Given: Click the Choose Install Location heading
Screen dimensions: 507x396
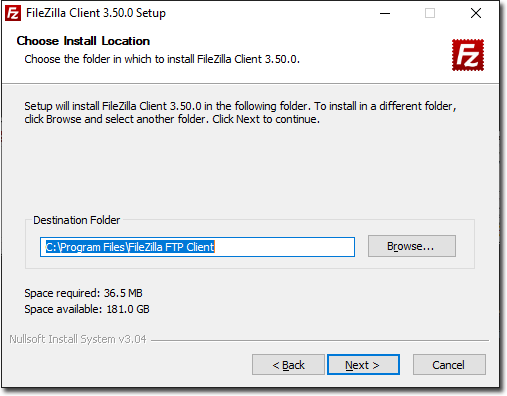Looking at the screenshot, I should coord(83,41).
